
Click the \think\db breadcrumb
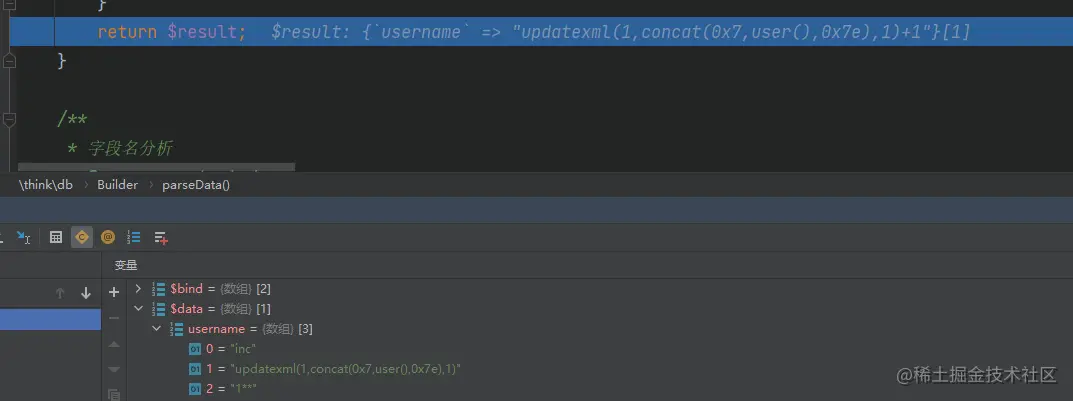[46, 185]
